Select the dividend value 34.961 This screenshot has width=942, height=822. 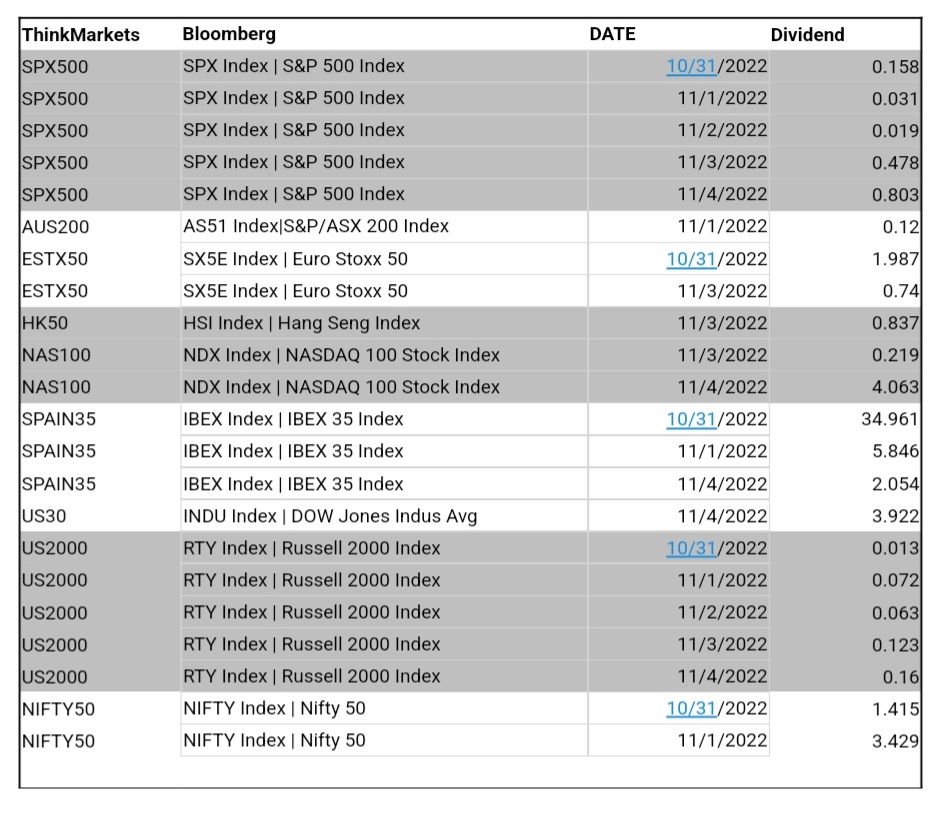tap(890, 419)
